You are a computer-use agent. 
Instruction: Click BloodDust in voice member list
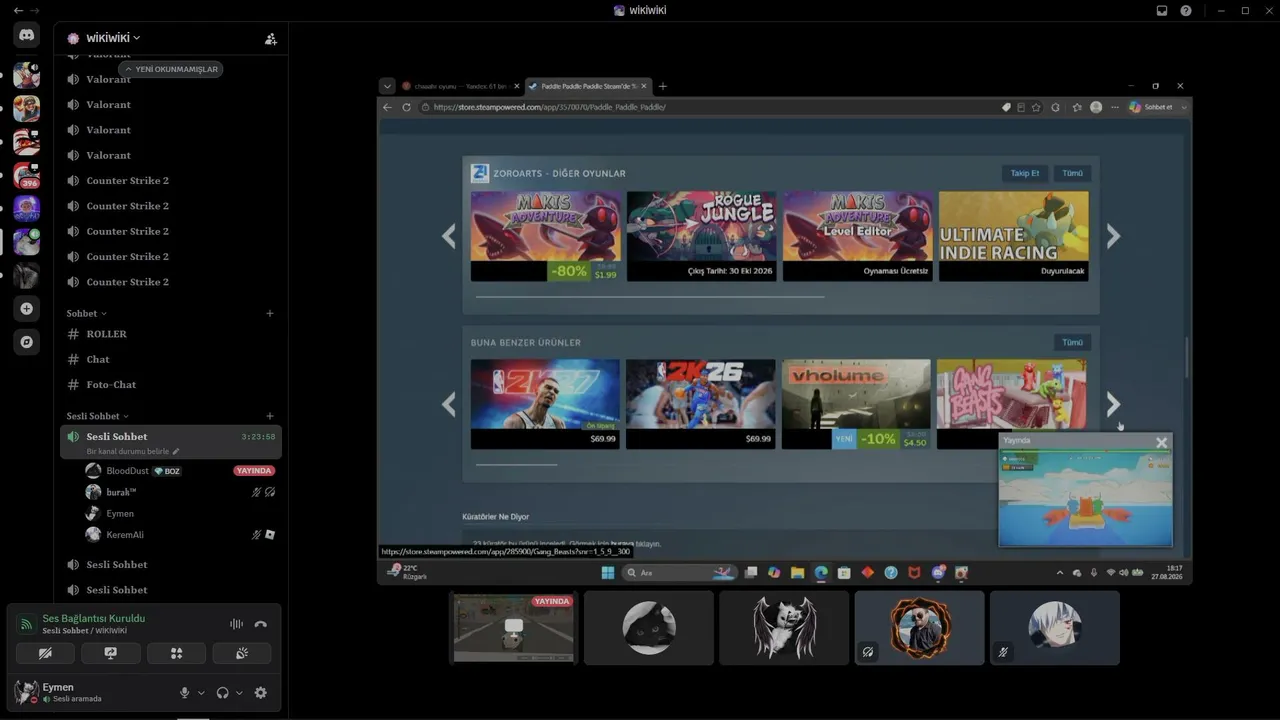[x=127, y=471]
